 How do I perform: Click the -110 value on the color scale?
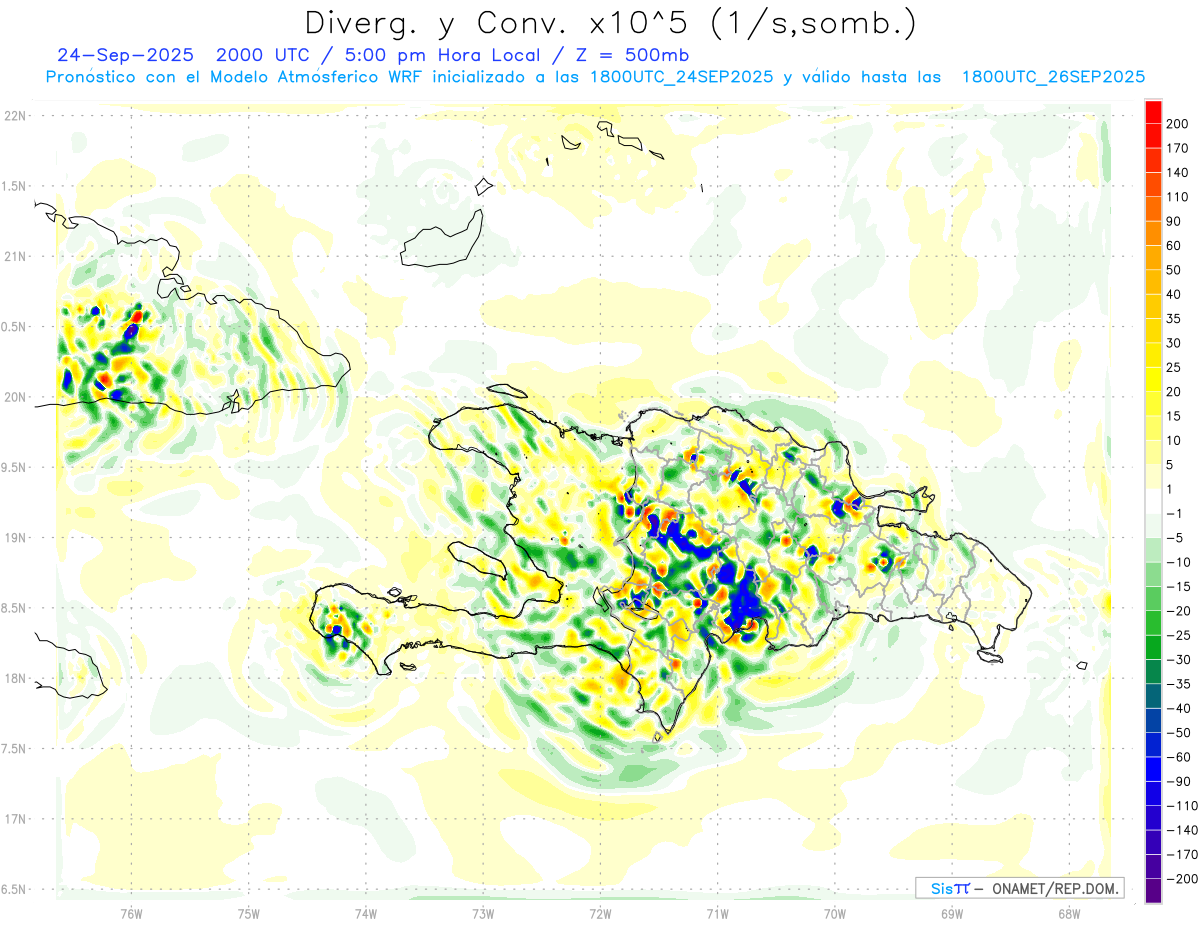[x=1181, y=805]
